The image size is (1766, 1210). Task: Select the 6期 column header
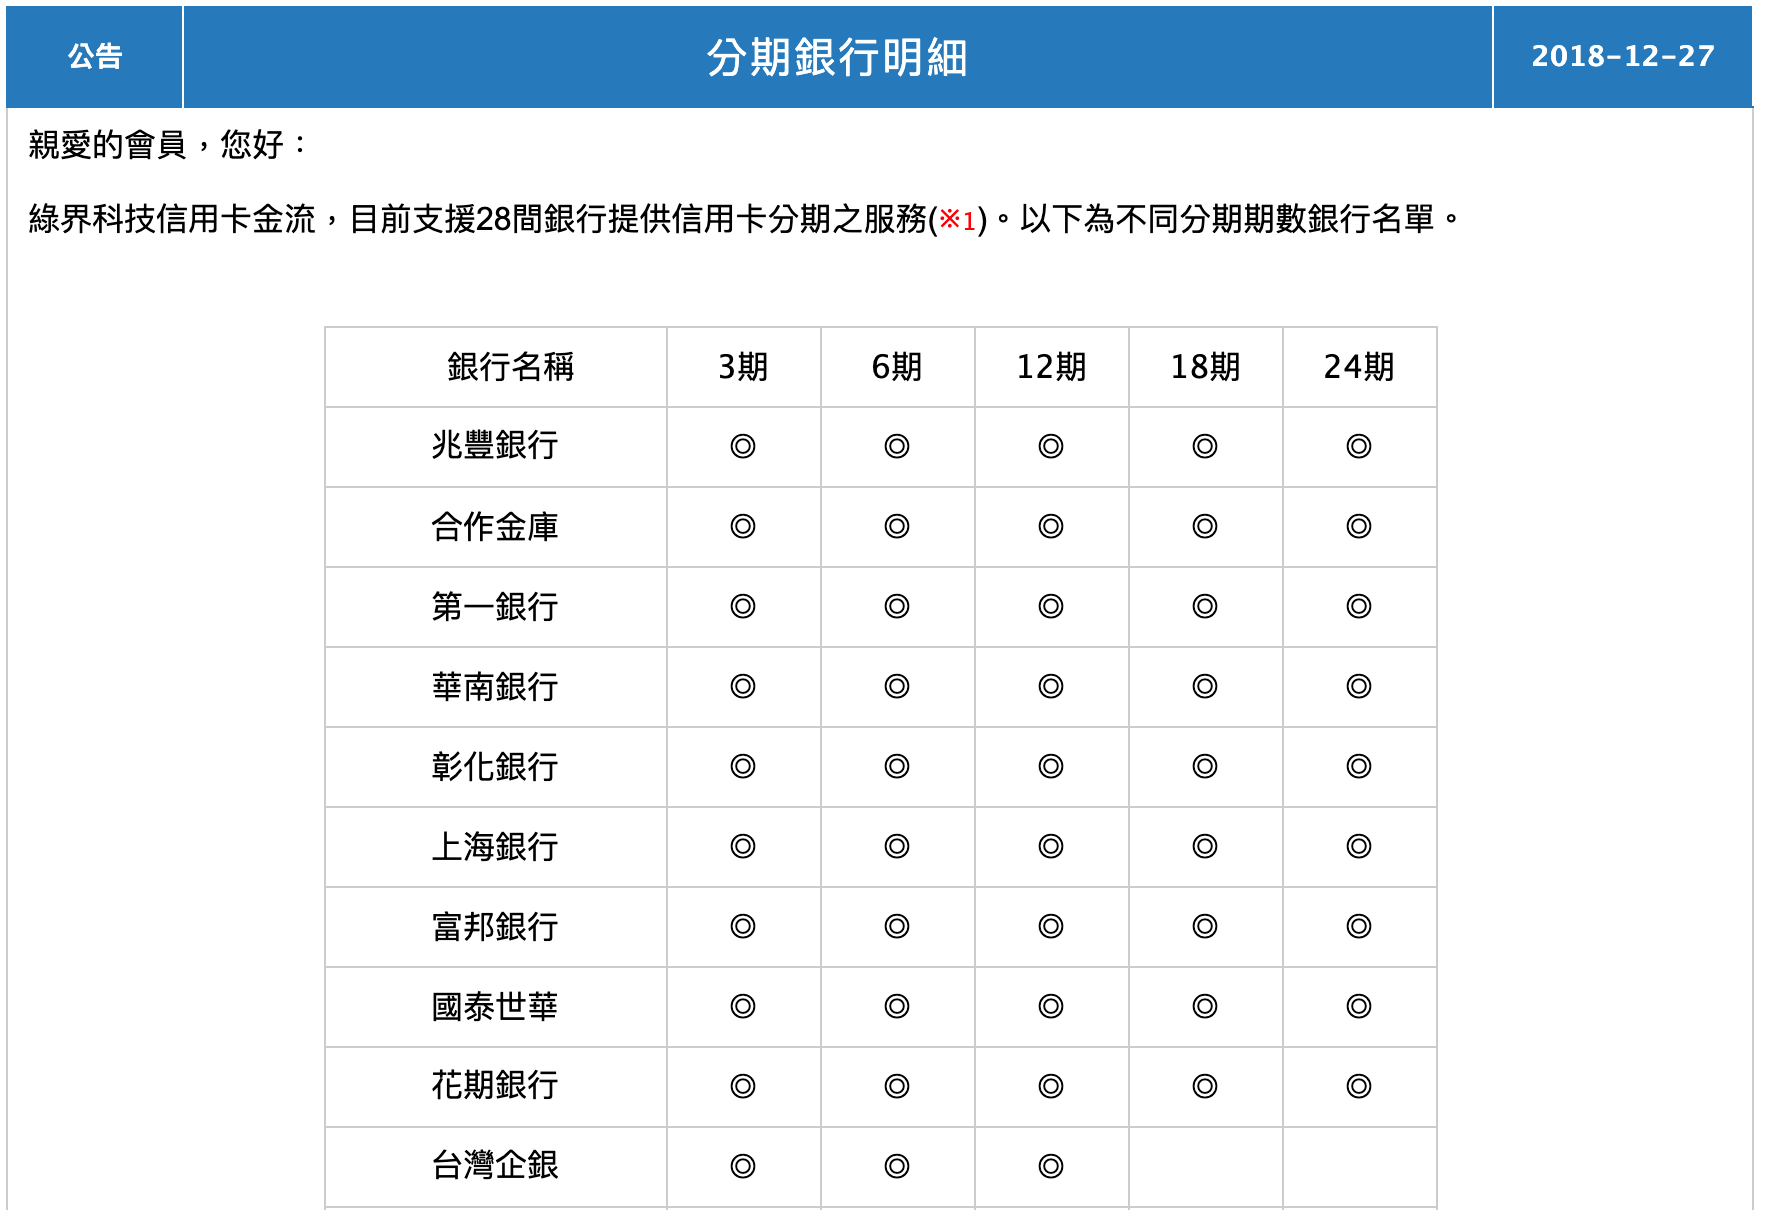pos(896,367)
